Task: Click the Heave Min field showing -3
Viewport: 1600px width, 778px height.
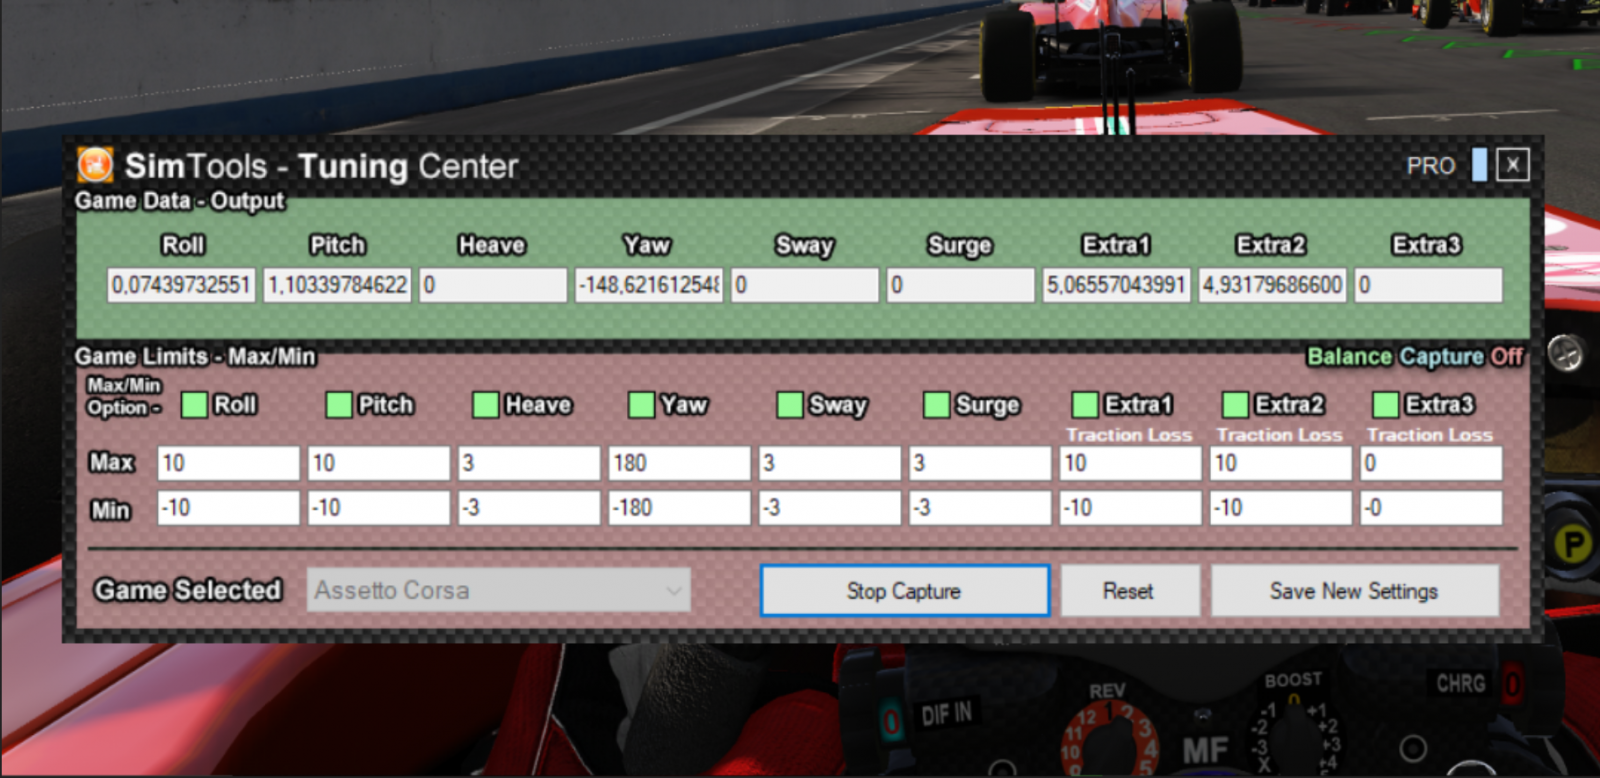Action: coord(529,508)
